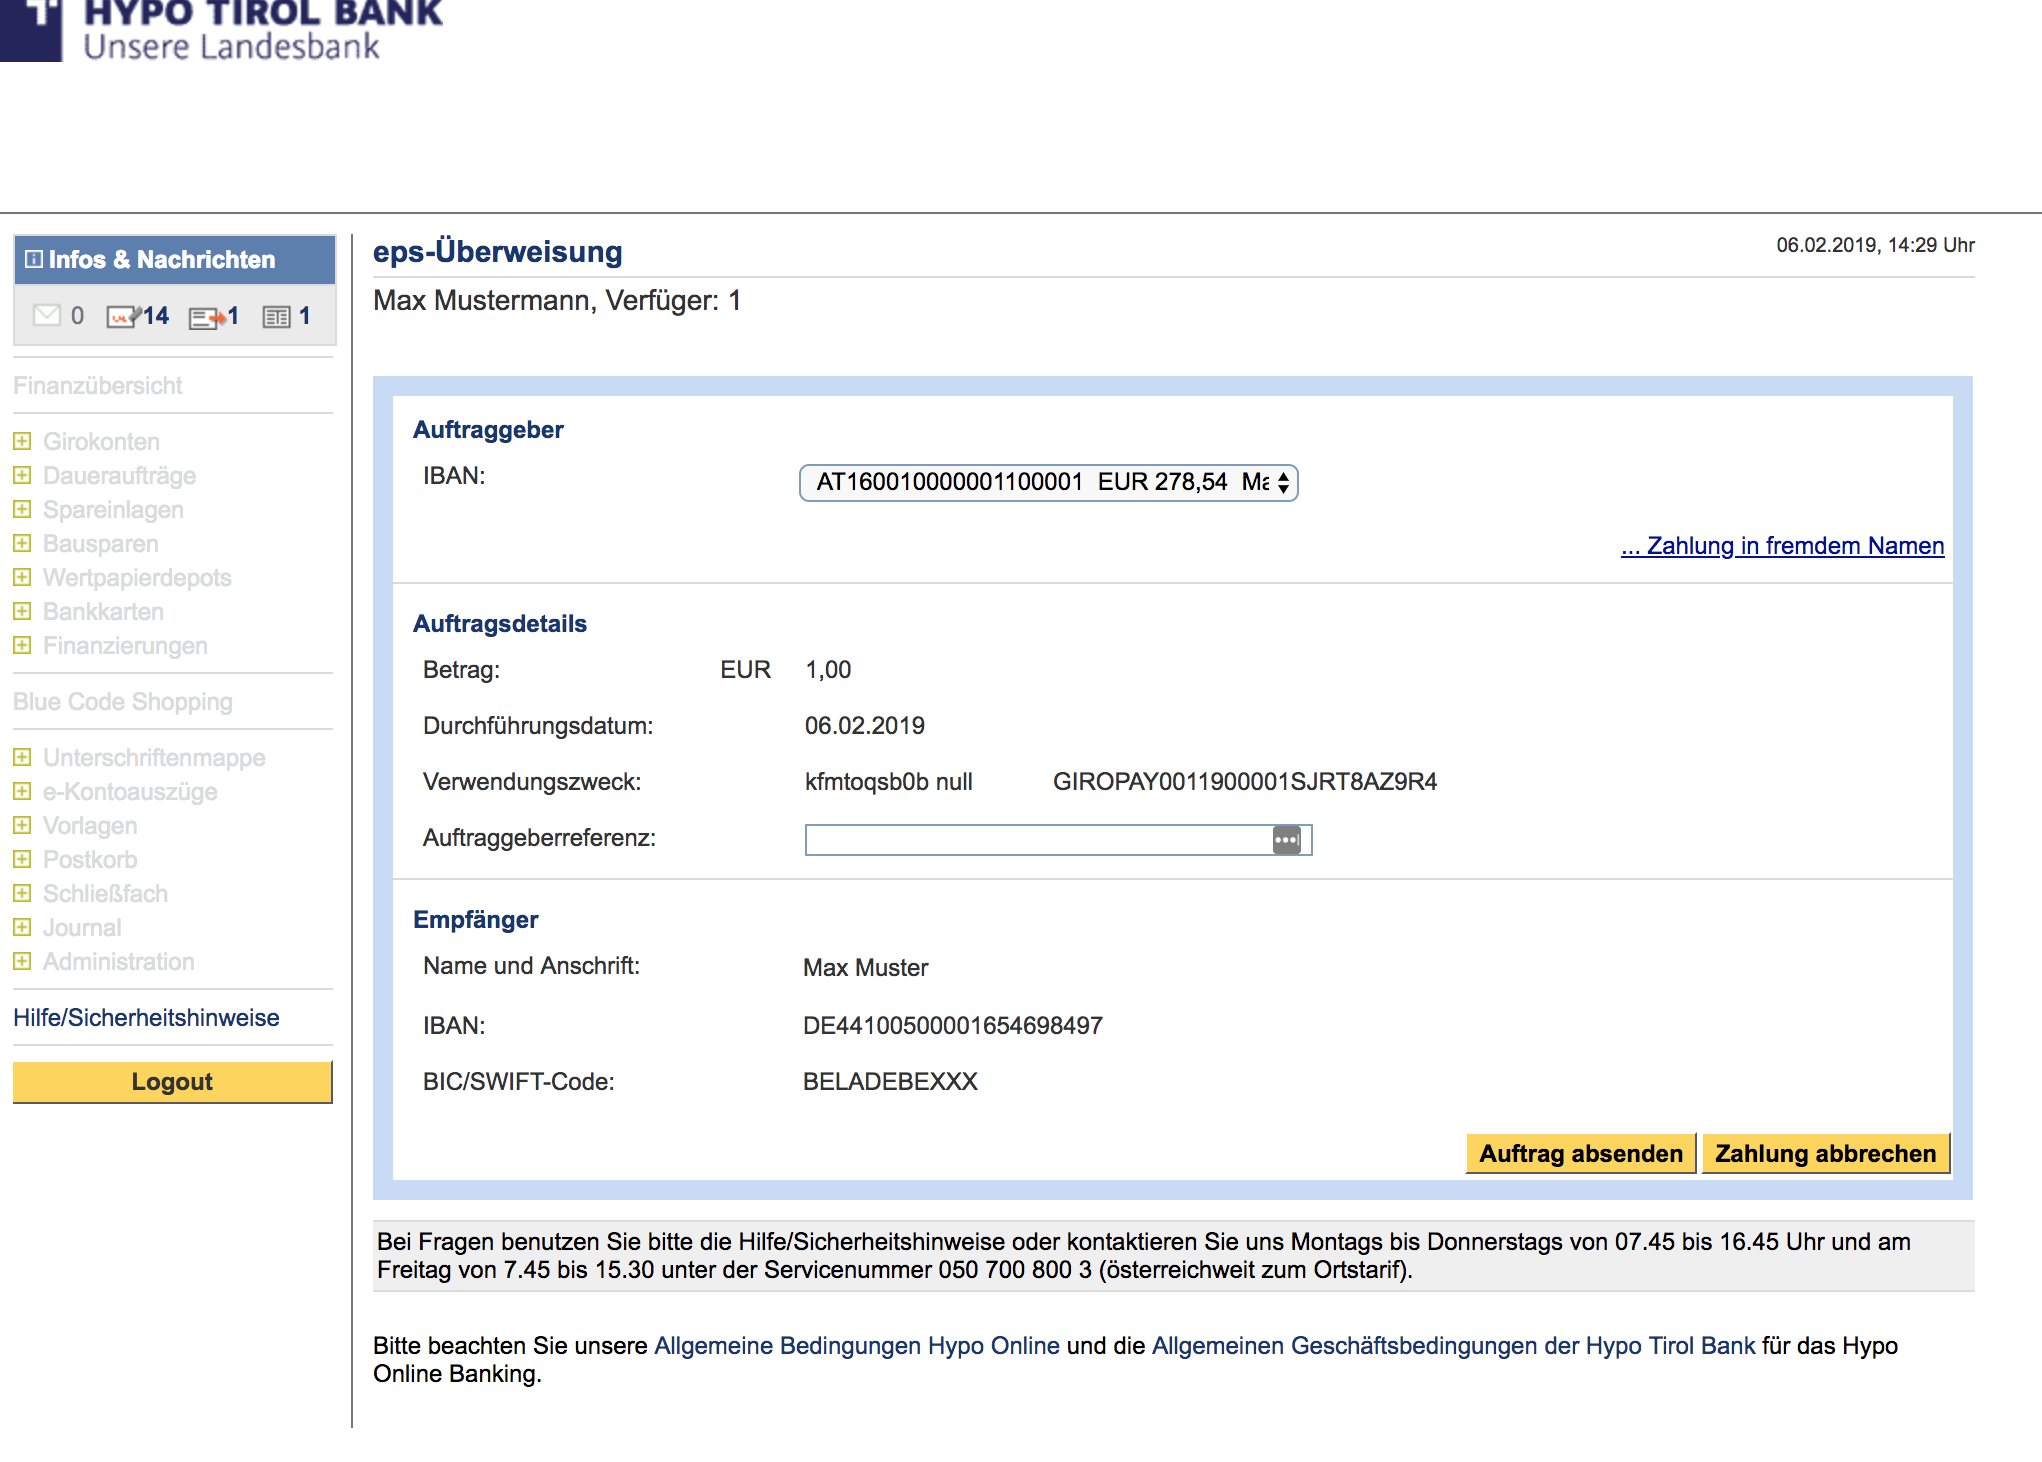Open Hilfe/Sicherheitshinweise link in sidebar
The width and height of the screenshot is (2042, 1462).
[146, 1018]
